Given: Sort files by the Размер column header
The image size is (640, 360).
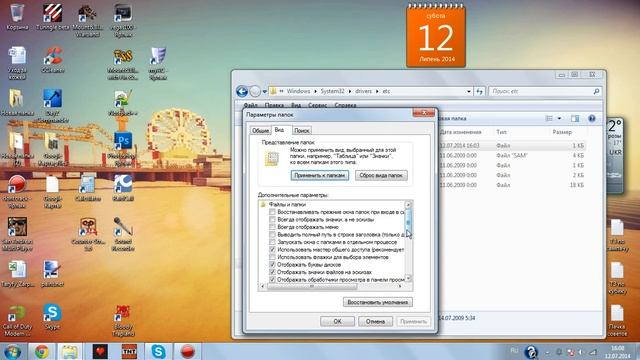Looking at the screenshot, I should (x=562, y=132).
